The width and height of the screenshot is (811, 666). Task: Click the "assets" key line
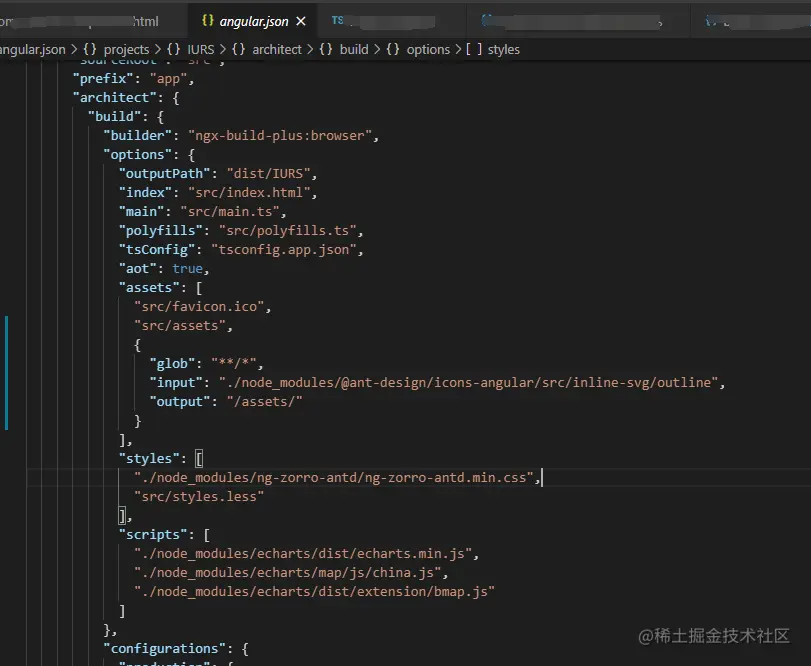160,288
